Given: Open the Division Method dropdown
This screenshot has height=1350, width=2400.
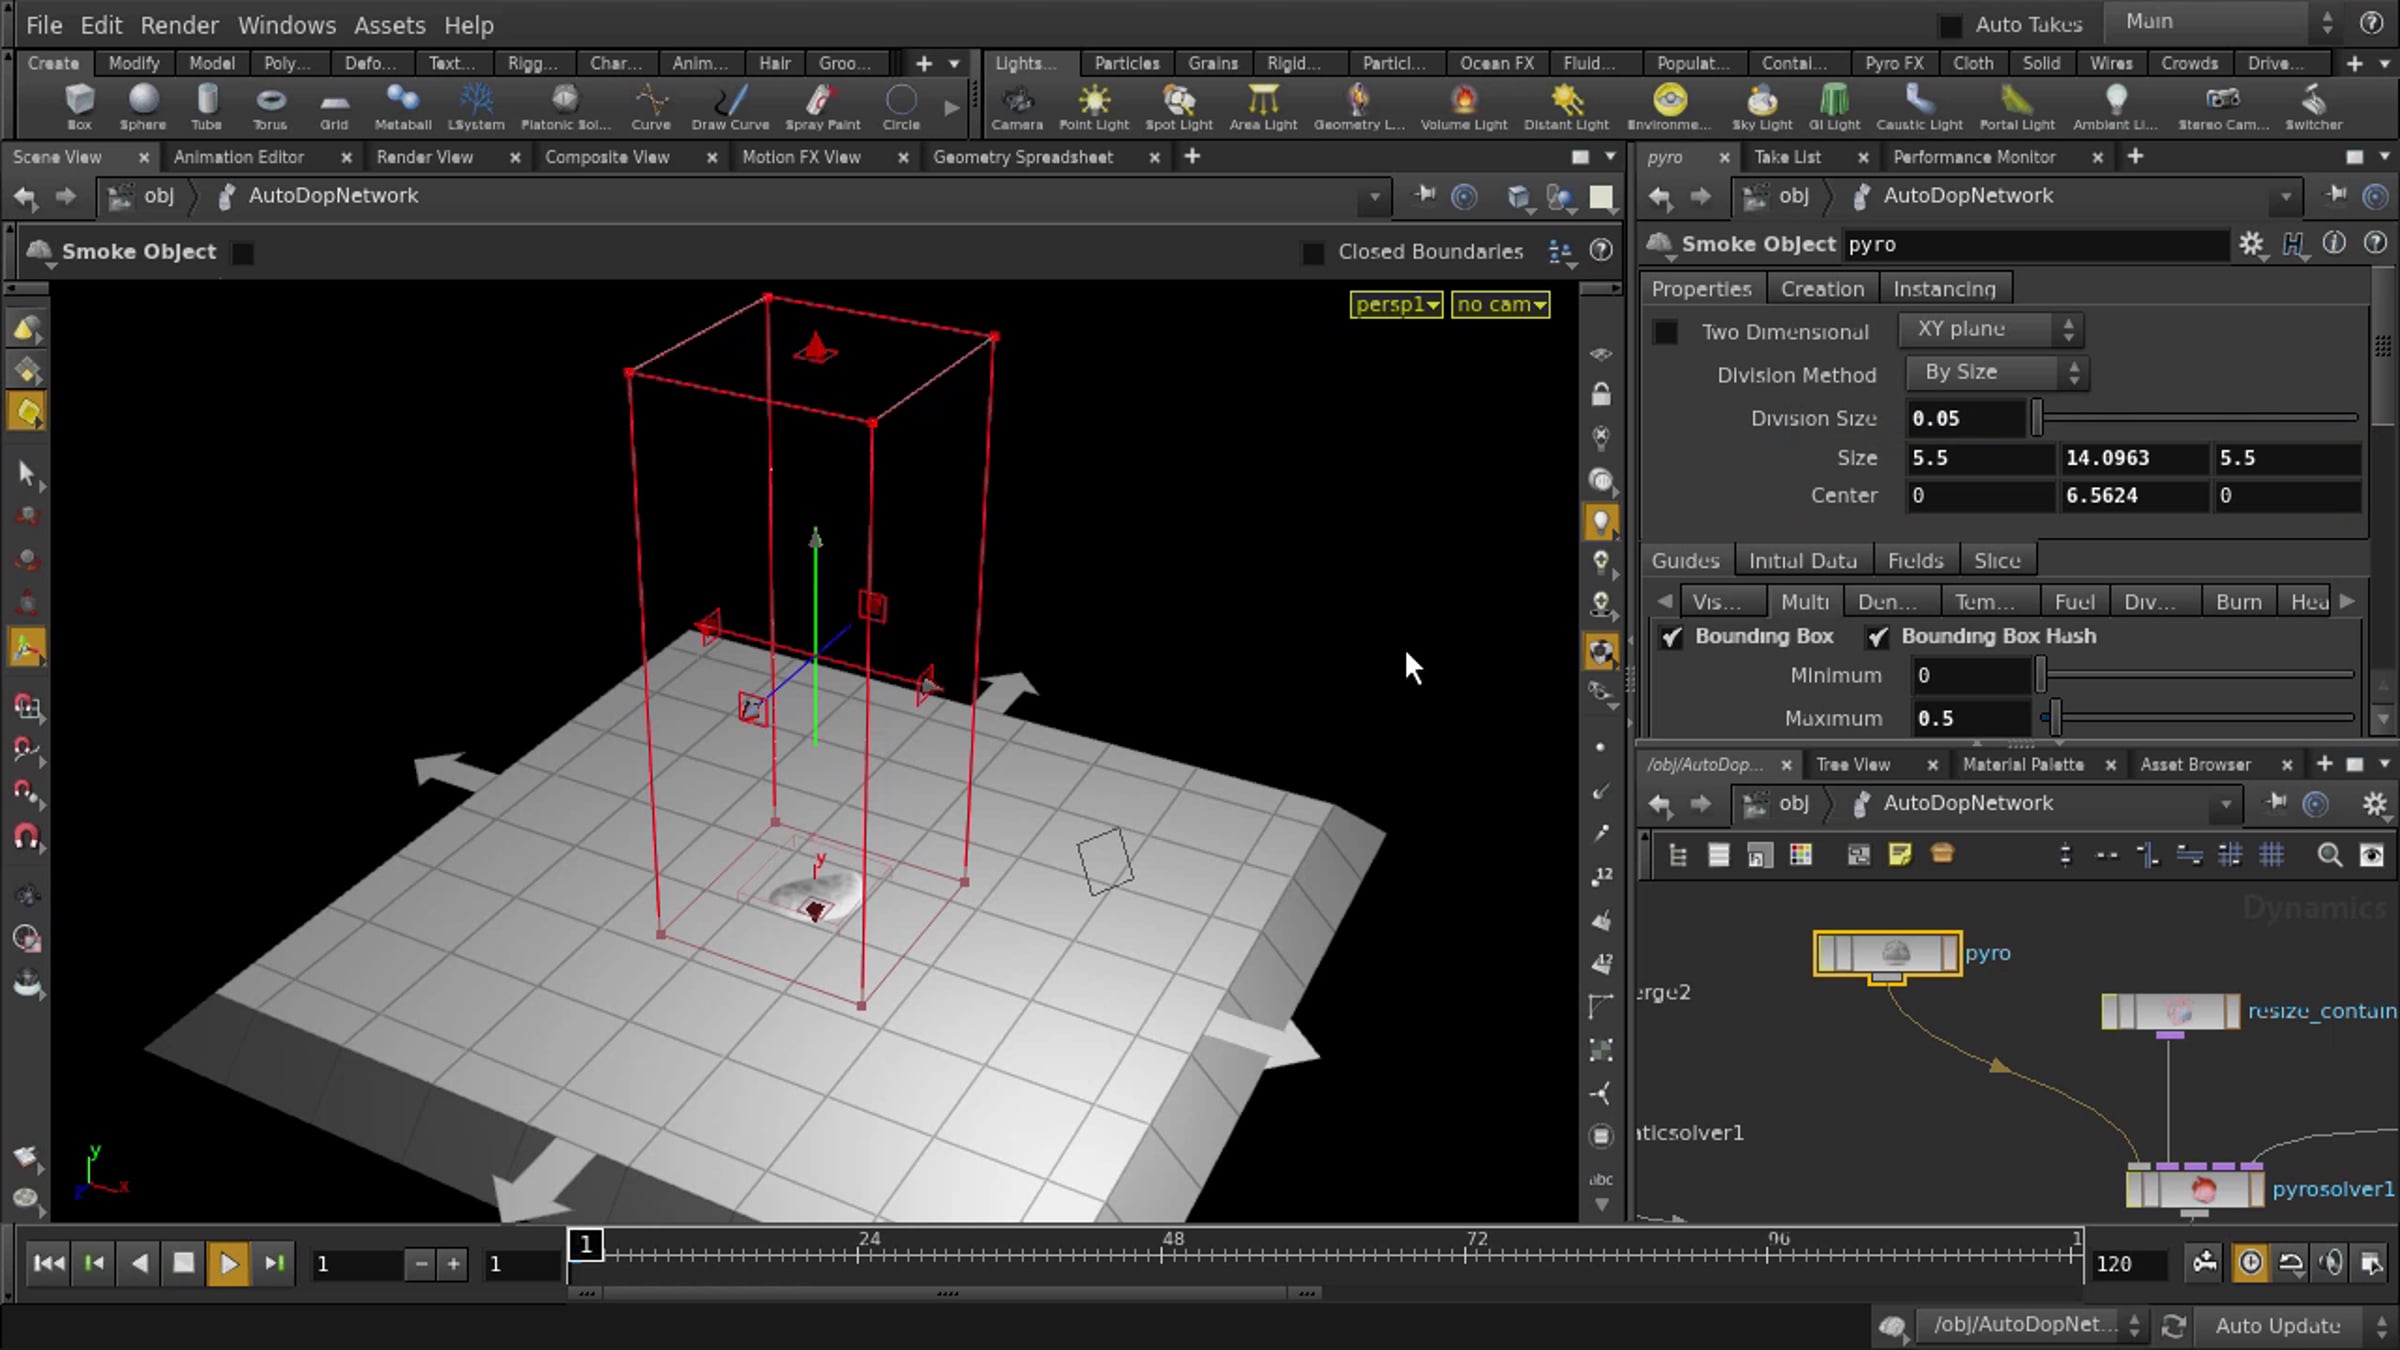Looking at the screenshot, I should (1996, 373).
